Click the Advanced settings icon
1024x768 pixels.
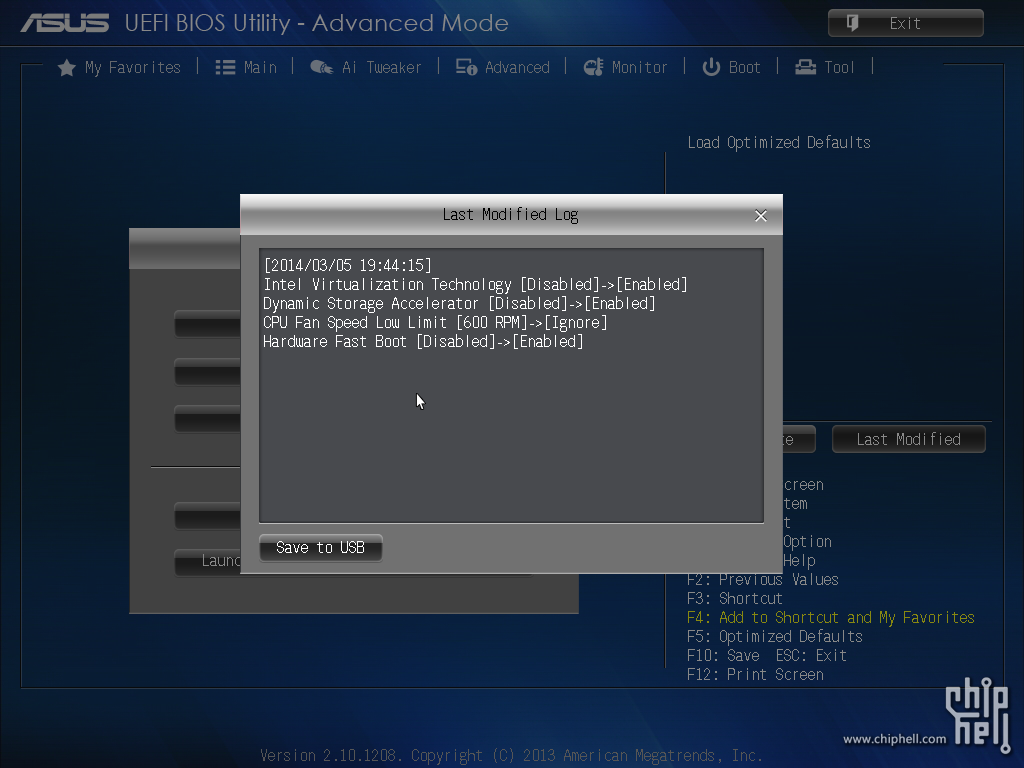pyautogui.click(x=466, y=67)
